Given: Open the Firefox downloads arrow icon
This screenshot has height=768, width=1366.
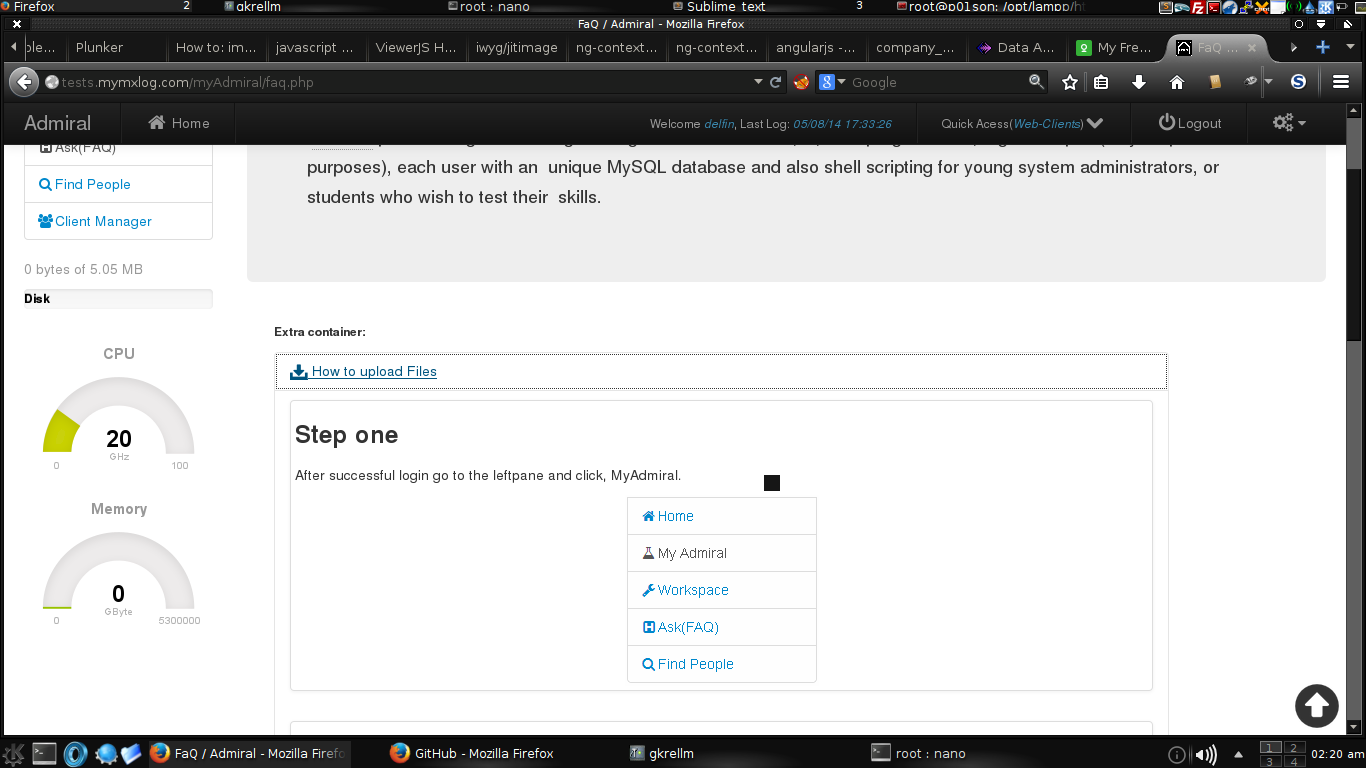Looking at the screenshot, I should 1138,82.
